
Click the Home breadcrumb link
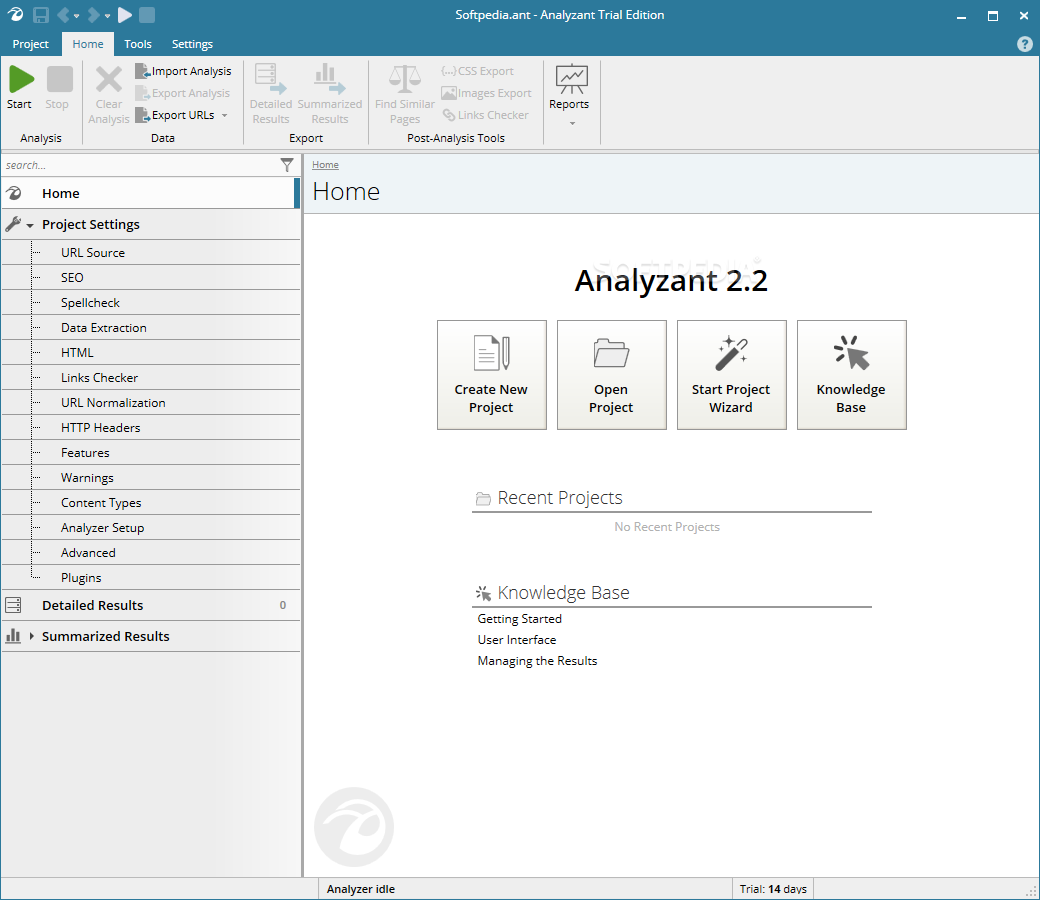point(325,164)
